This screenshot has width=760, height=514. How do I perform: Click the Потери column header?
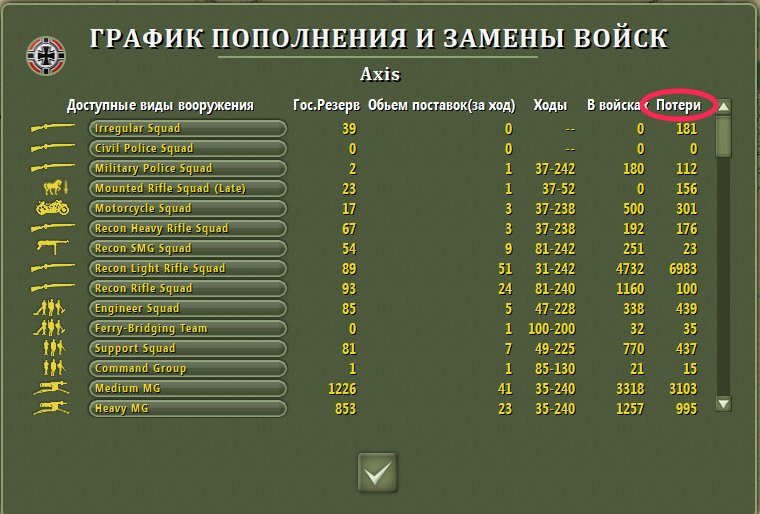(678, 105)
